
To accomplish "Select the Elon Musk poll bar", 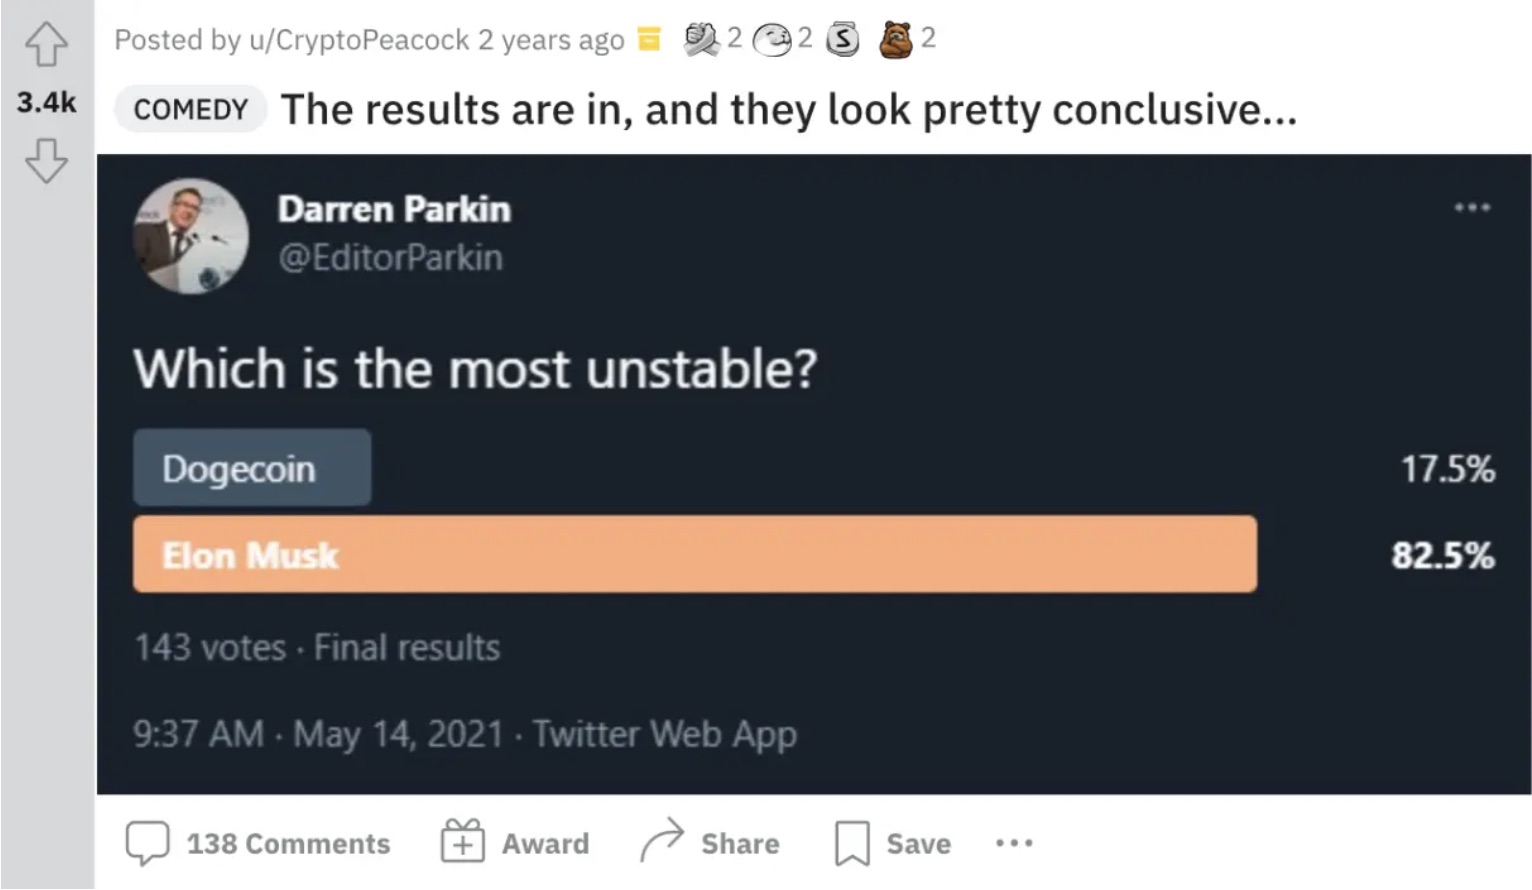I will pyautogui.click(x=694, y=555).
